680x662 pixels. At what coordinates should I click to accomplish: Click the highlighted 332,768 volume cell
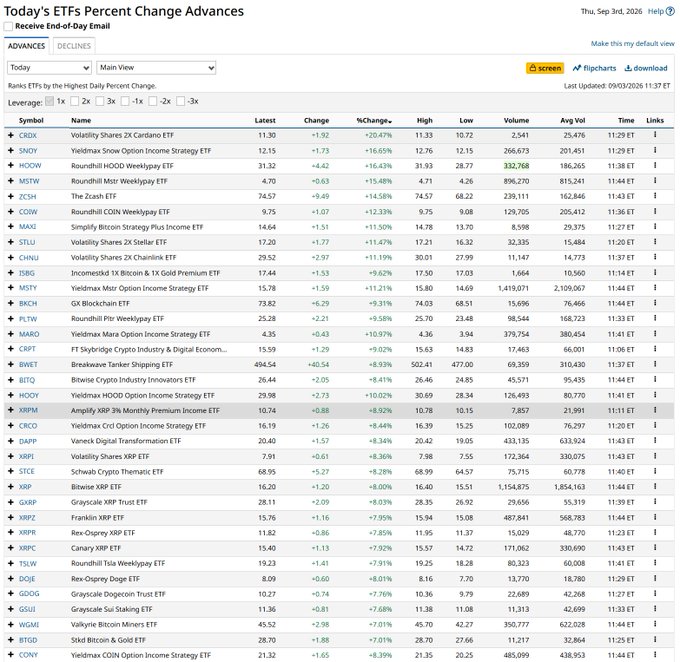[x=516, y=166]
